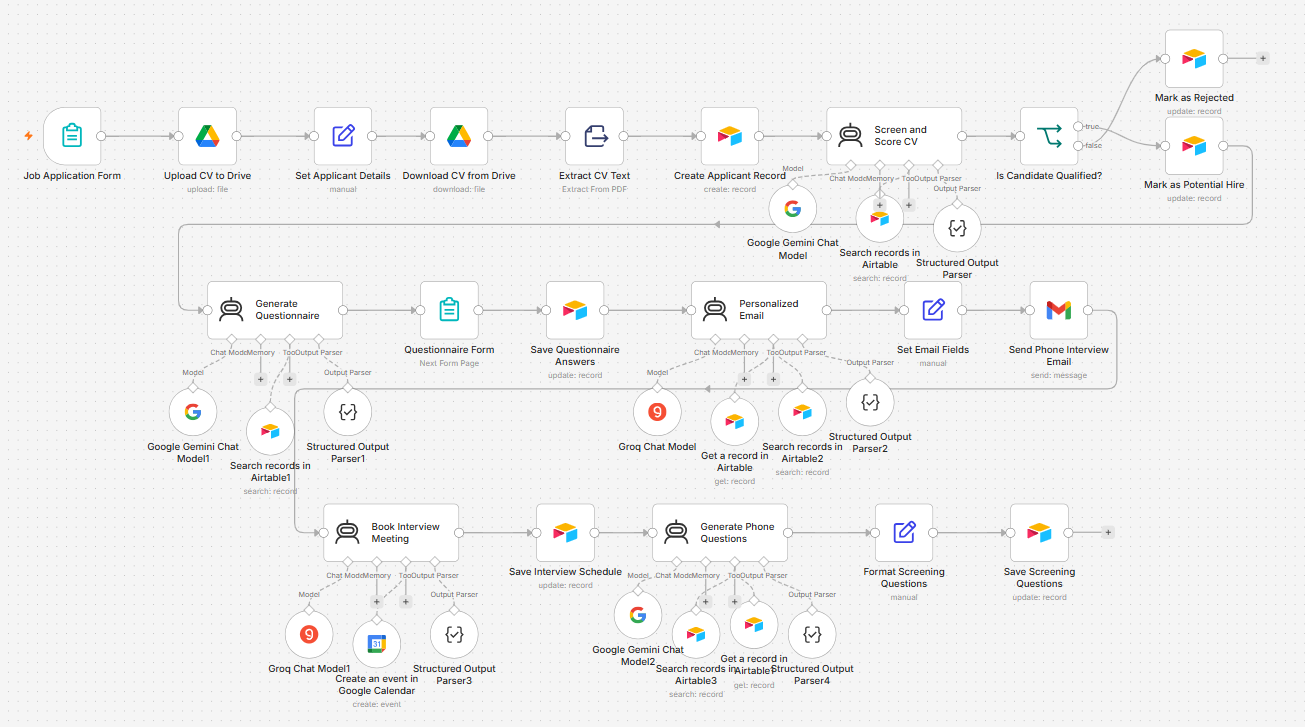Open the Is Candidate Qualified? node
This screenshot has height=727, width=1305.
coord(1049,136)
